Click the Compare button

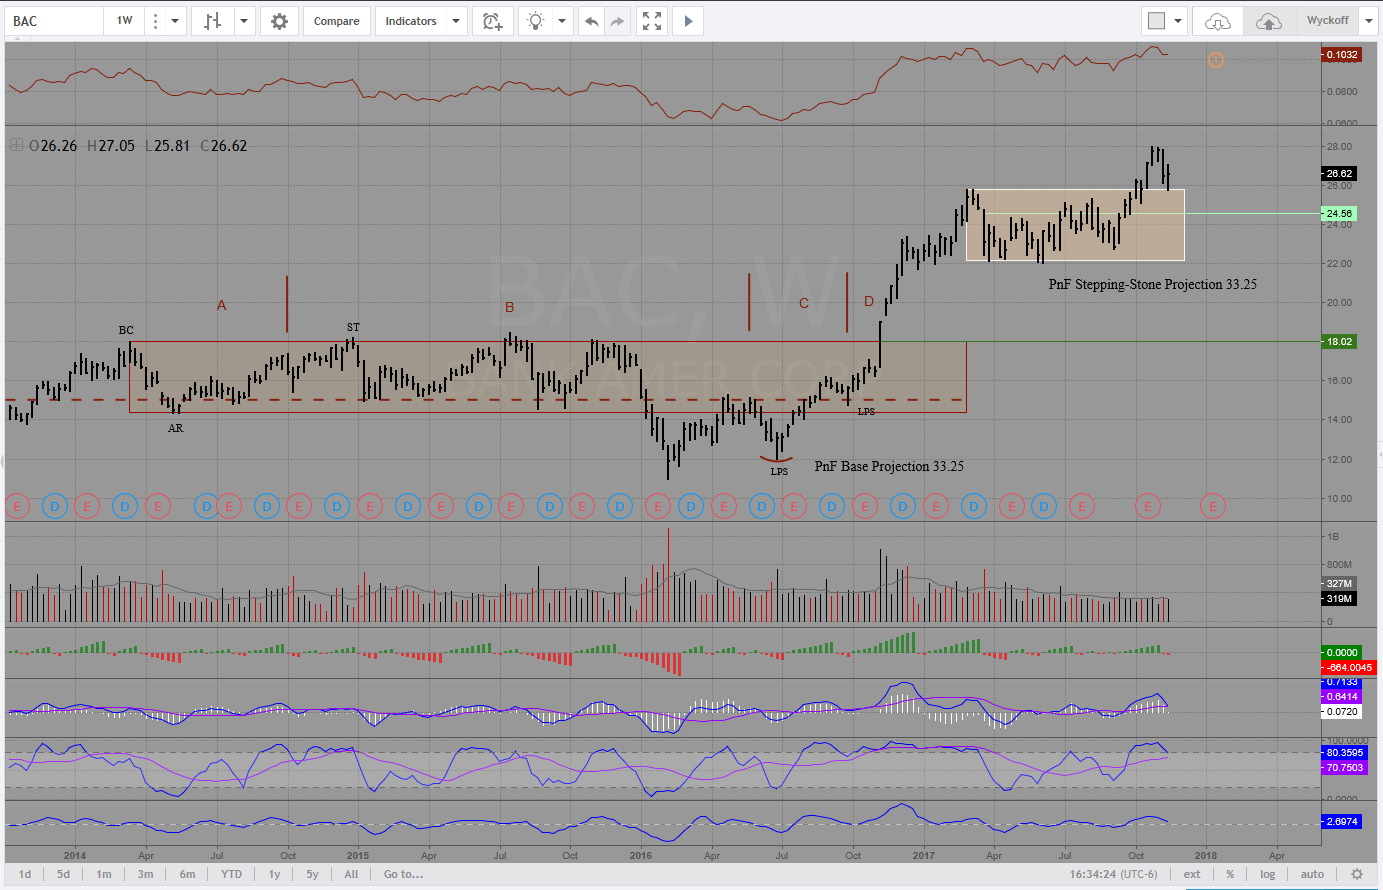(x=336, y=21)
